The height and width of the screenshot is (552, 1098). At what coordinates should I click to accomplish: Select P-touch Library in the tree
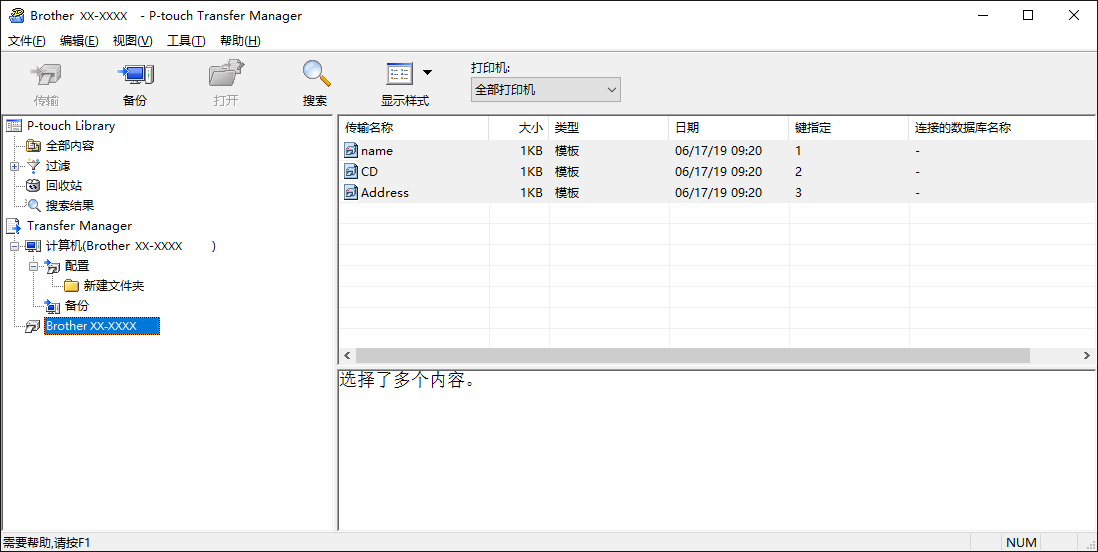pos(71,126)
